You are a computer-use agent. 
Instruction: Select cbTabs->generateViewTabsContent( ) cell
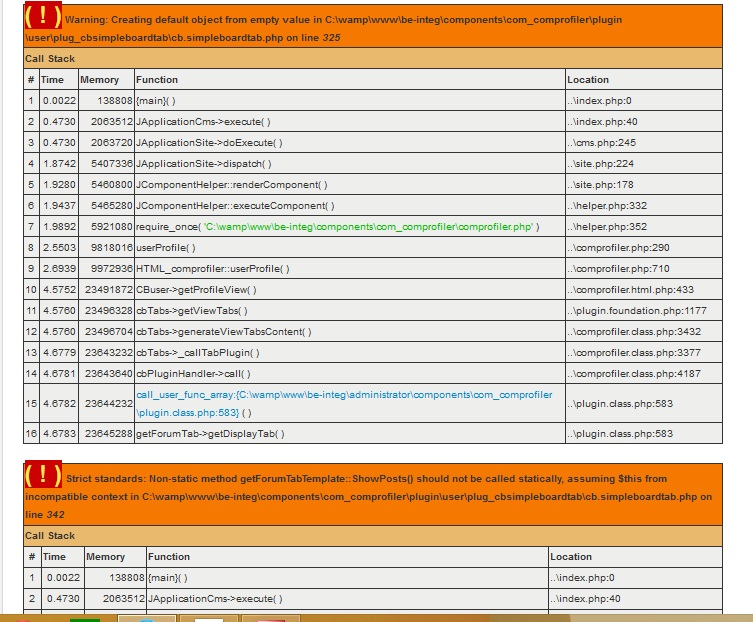coord(350,332)
